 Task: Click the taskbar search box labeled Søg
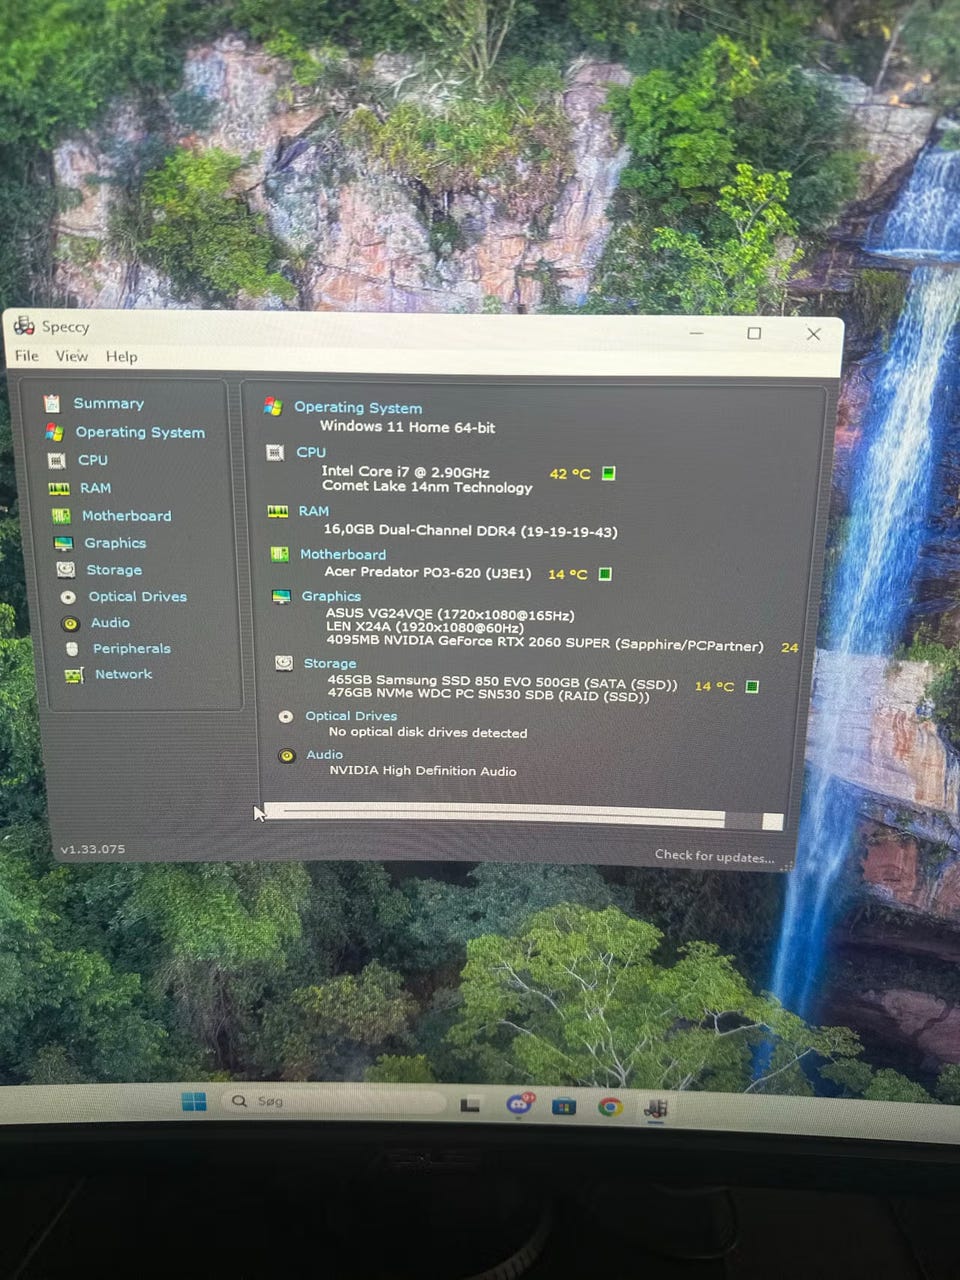334,1101
